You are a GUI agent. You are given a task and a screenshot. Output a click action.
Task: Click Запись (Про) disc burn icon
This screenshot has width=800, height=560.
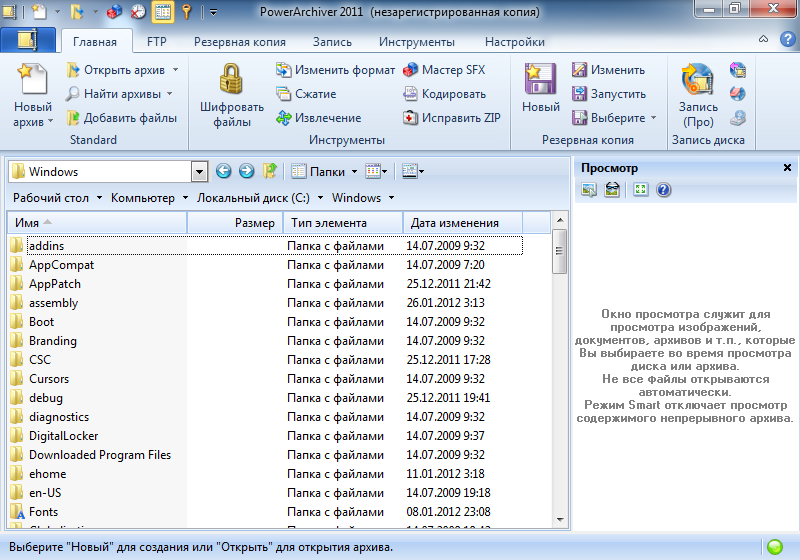697,80
